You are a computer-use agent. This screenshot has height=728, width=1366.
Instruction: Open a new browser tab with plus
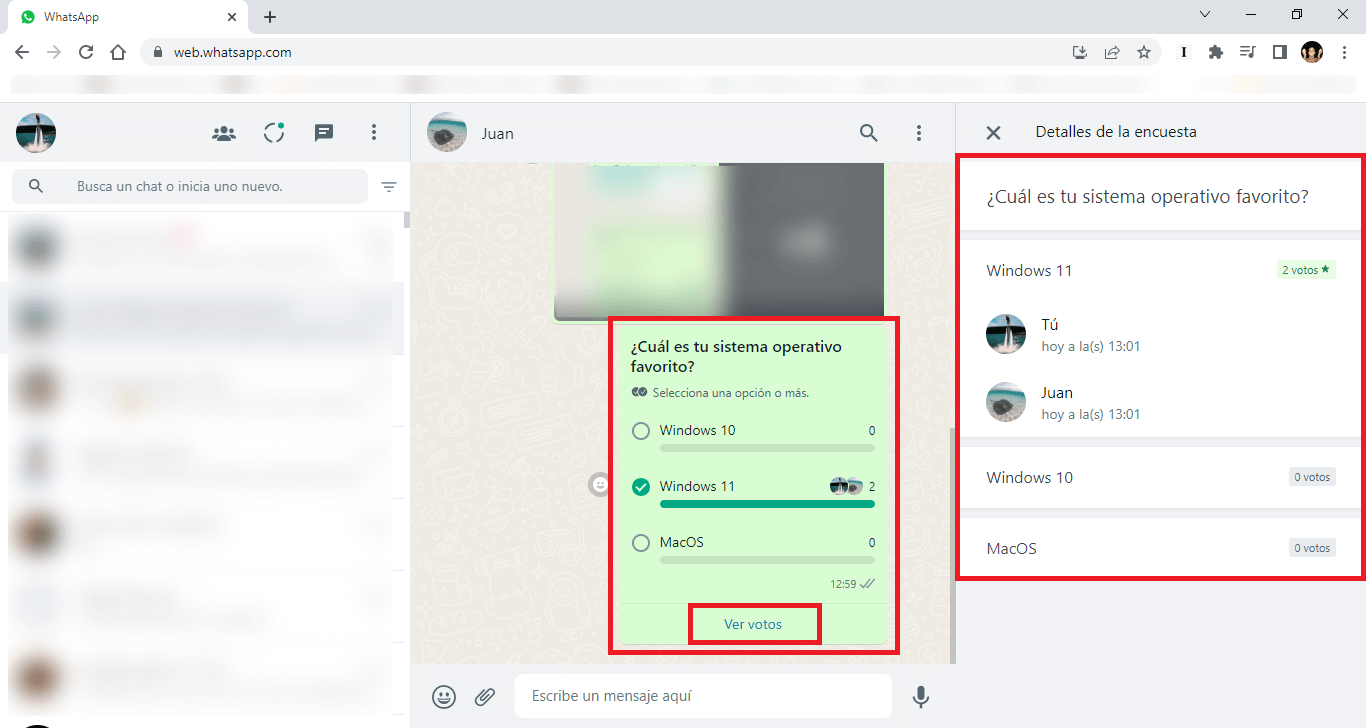pos(270,17)
